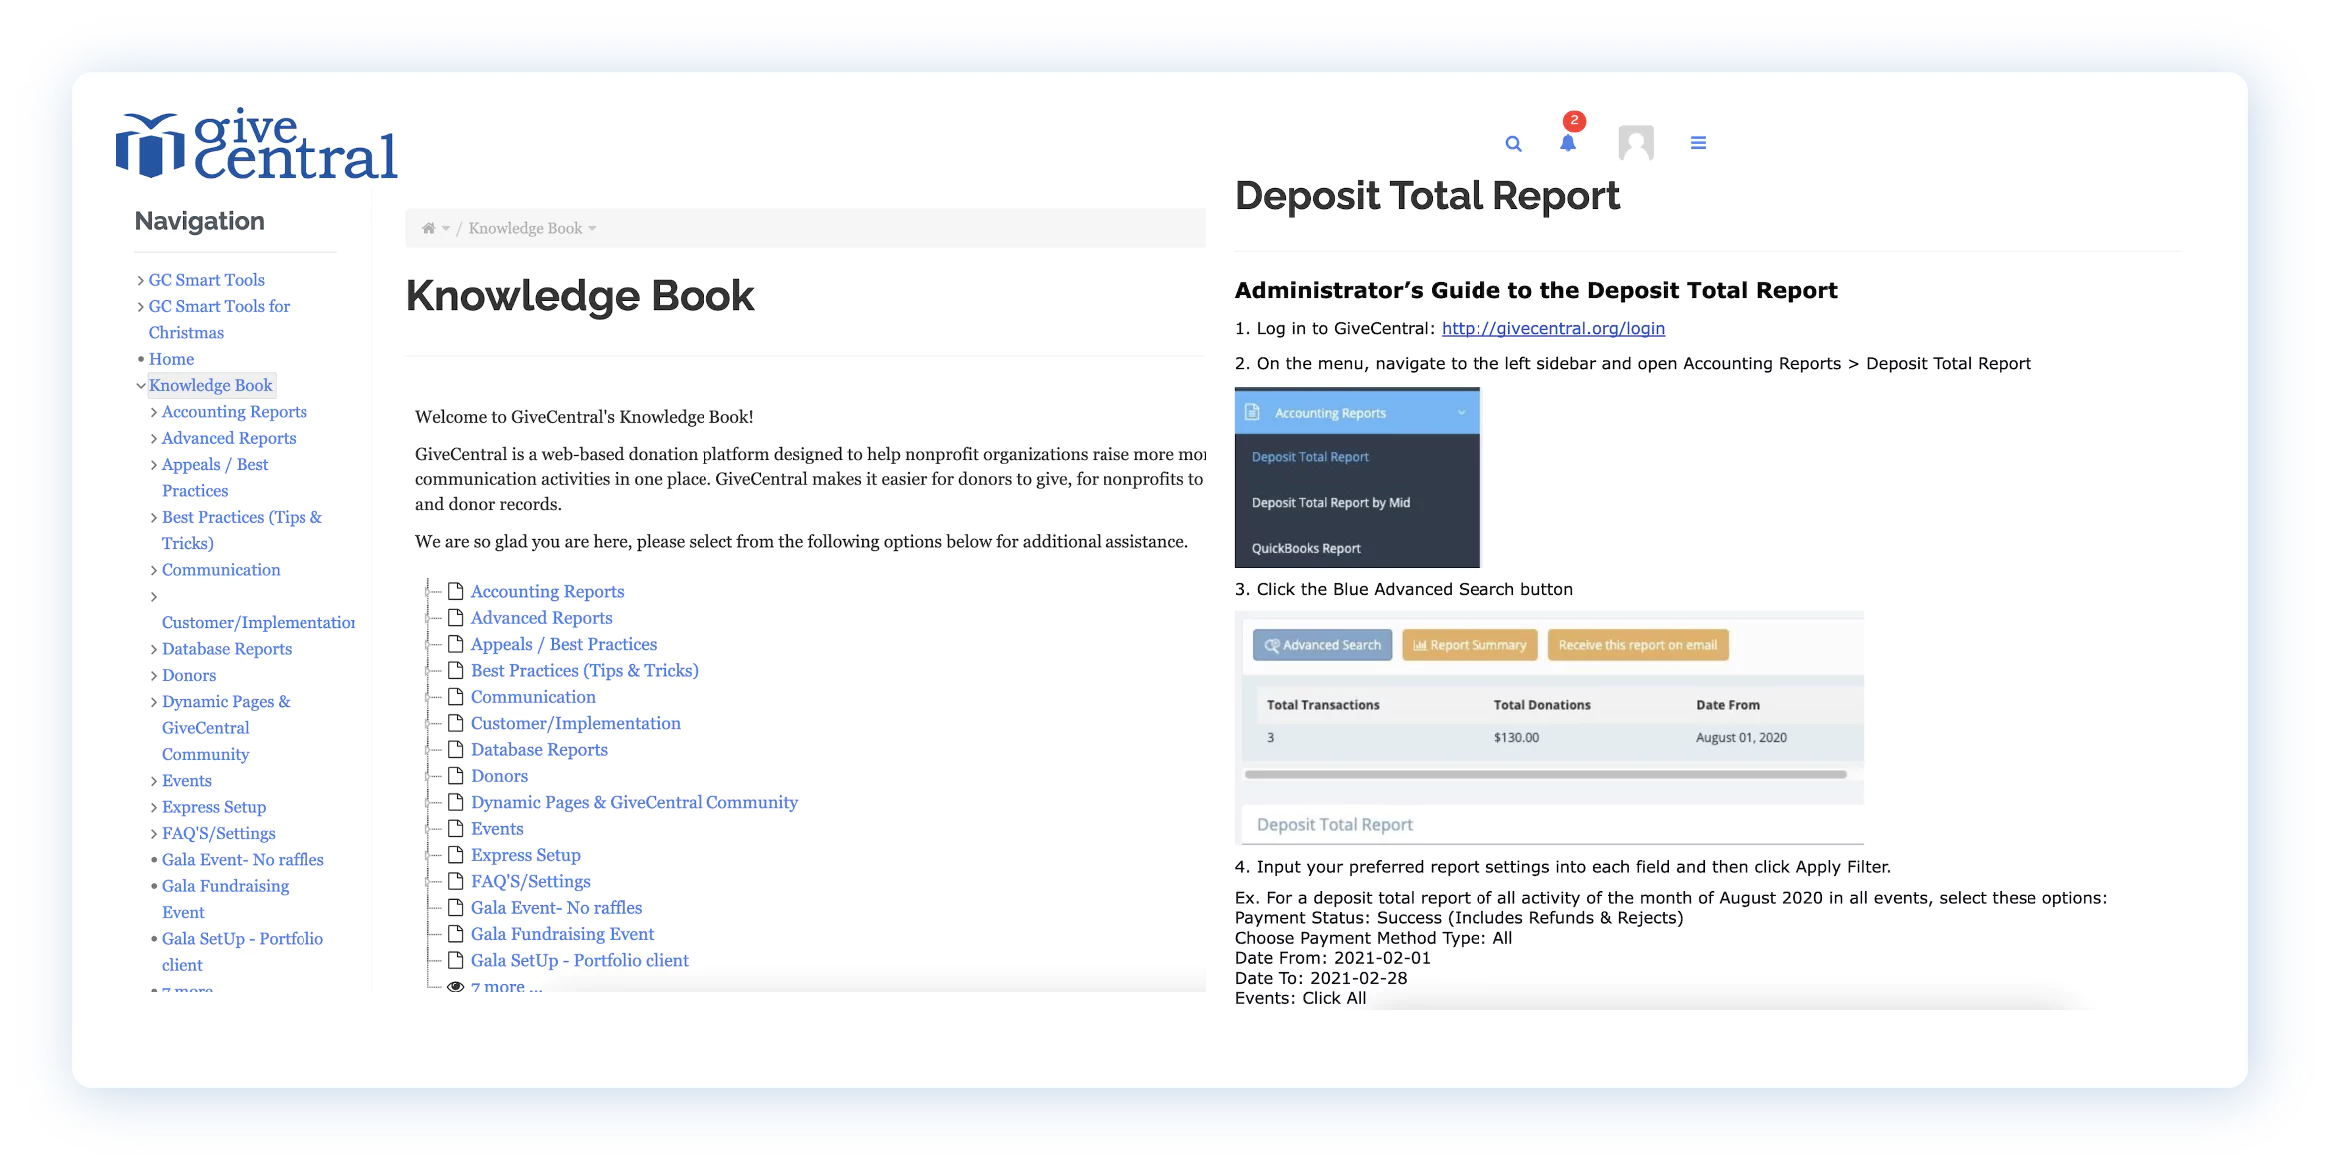The height and width of the screenshot is (1172, 2332).
Task: Click the home icon in breadcrumb
Action: pos(428,229)
